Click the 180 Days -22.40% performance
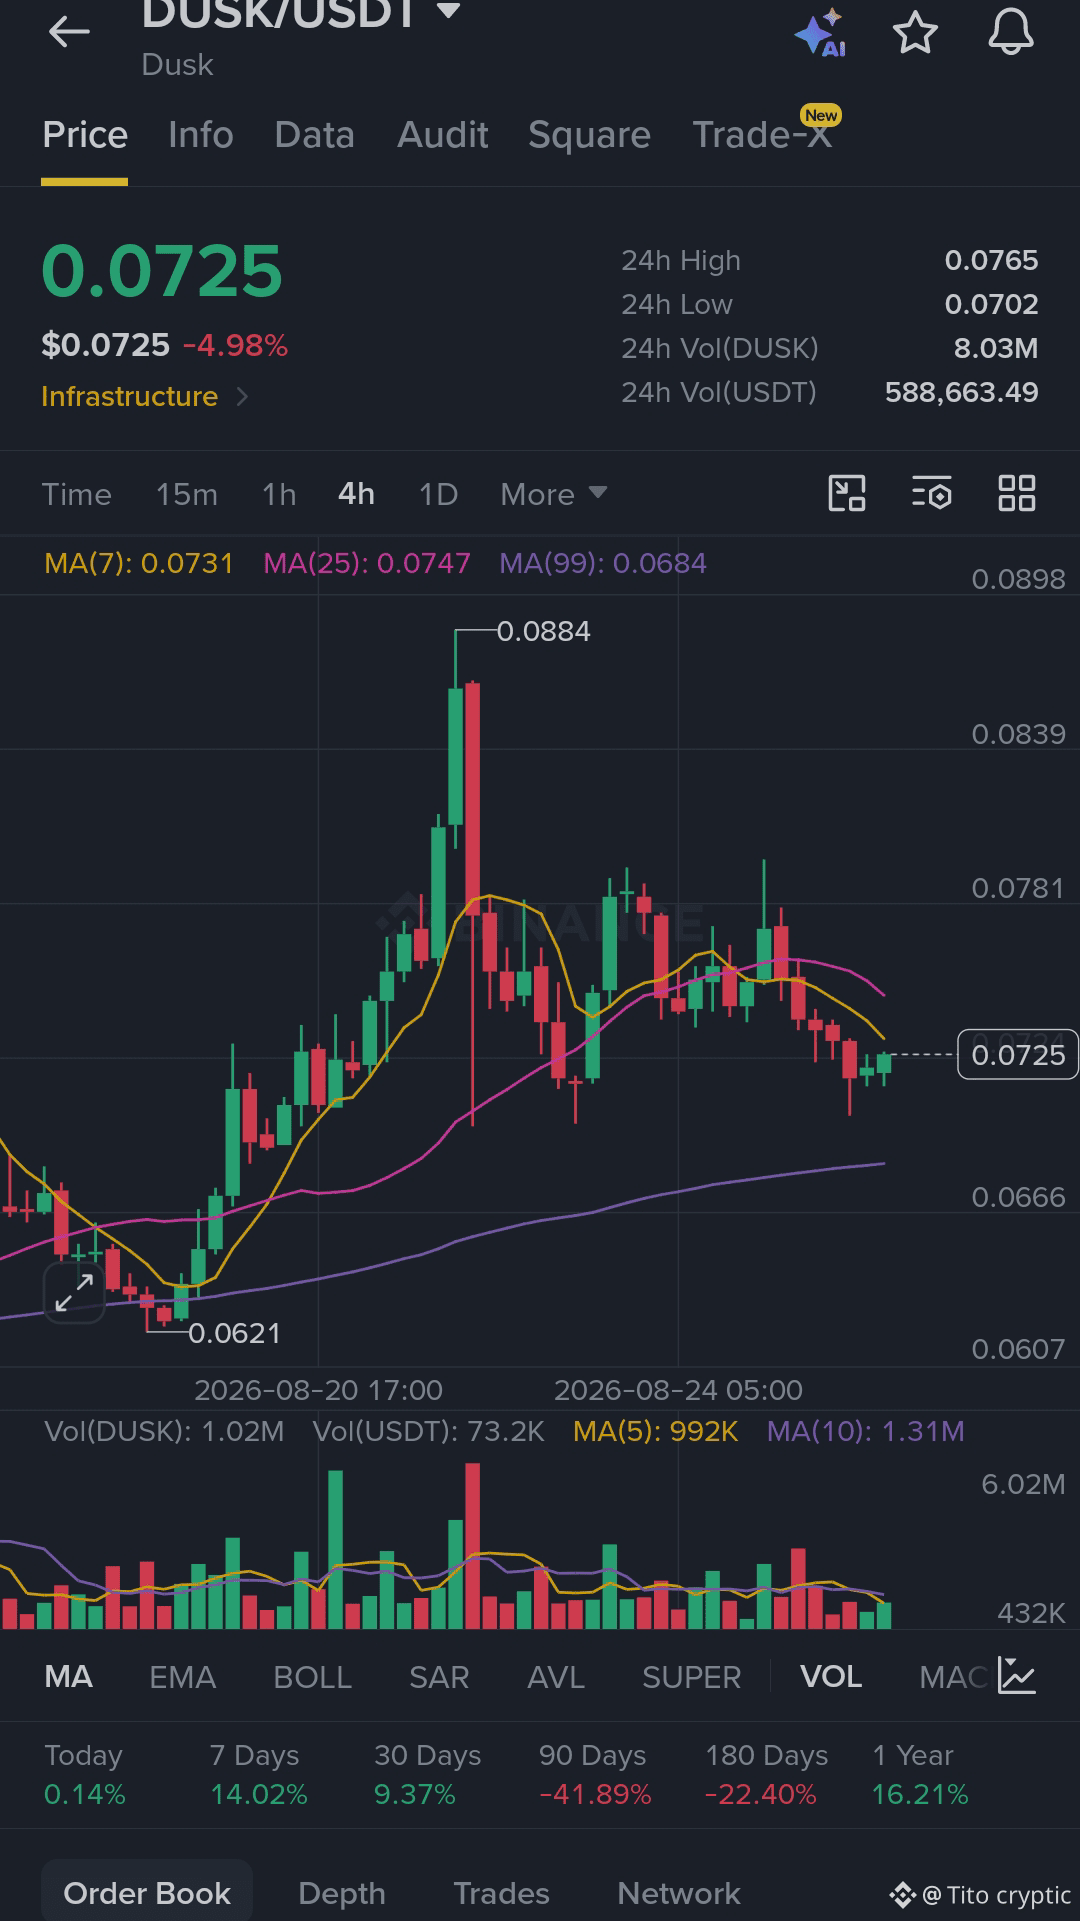 tap(766, 1775)
